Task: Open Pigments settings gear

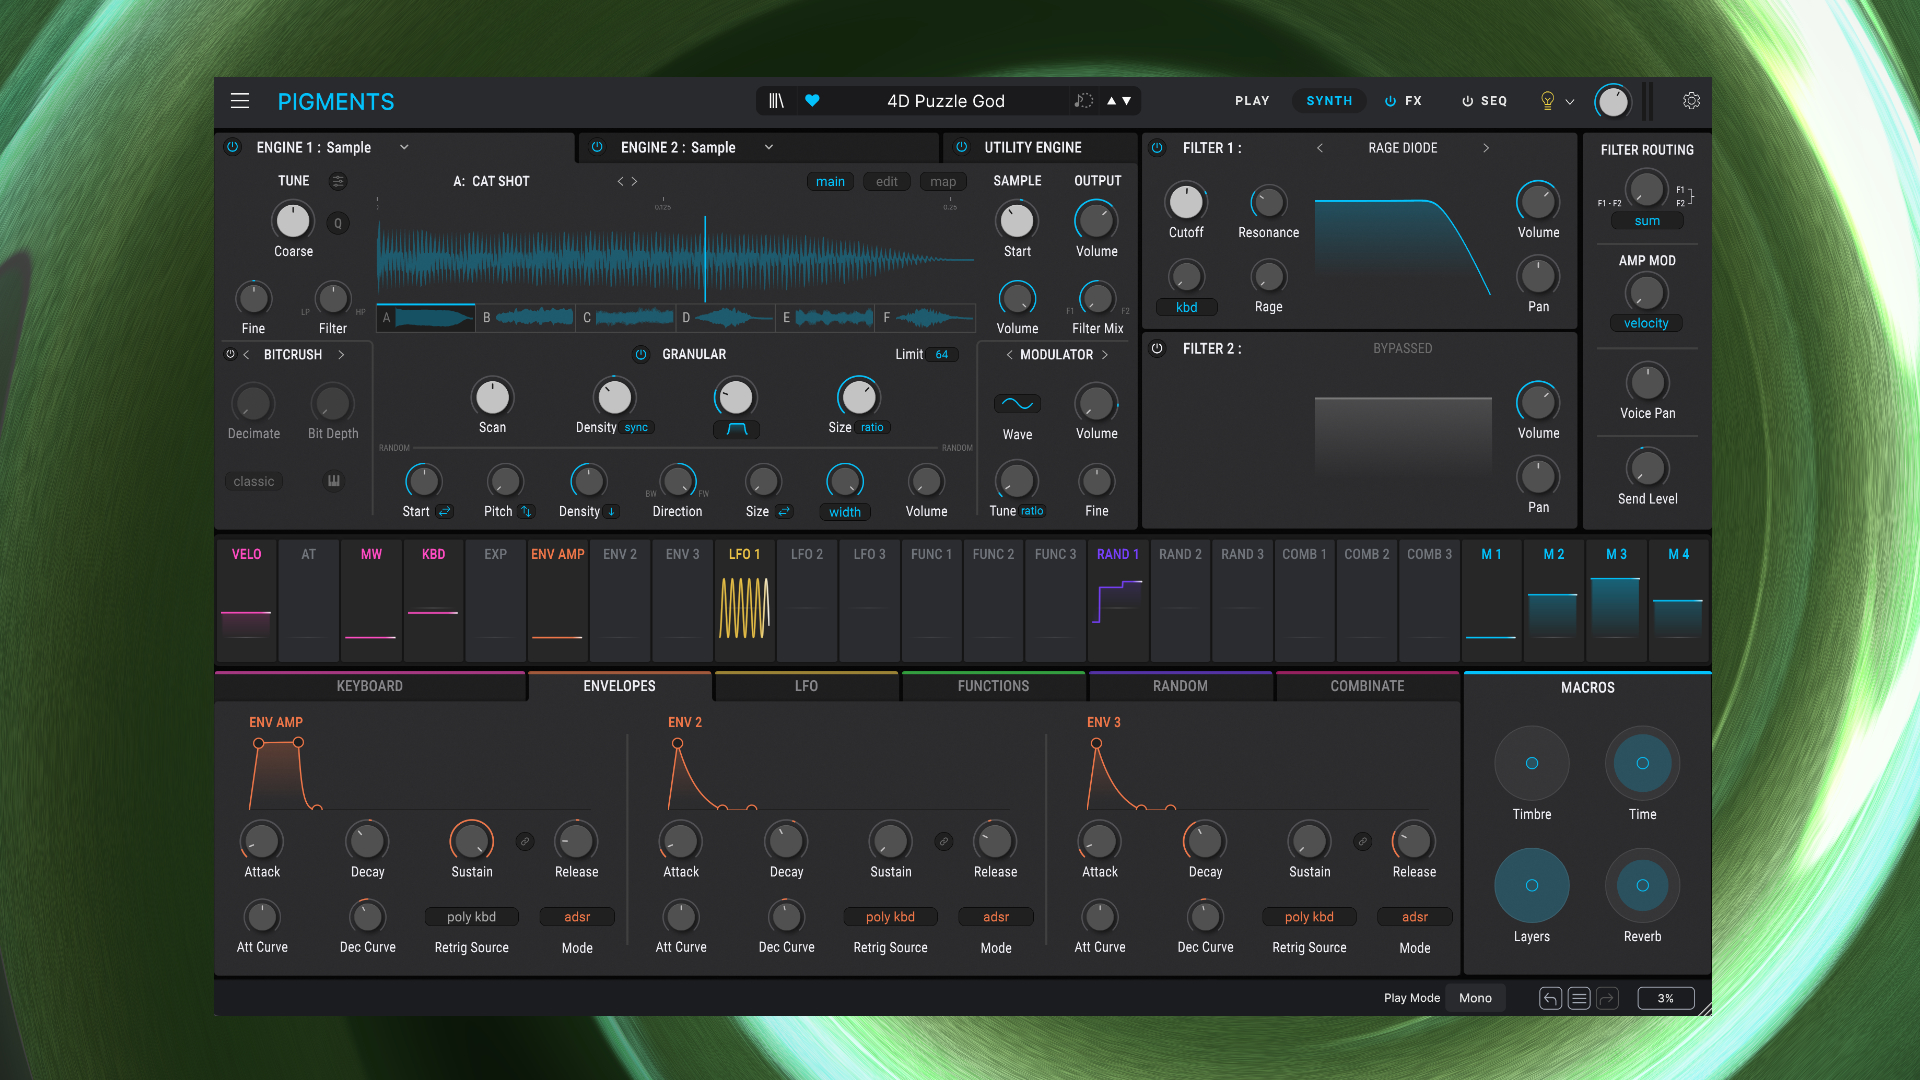Action: (x=1691, y=101)
